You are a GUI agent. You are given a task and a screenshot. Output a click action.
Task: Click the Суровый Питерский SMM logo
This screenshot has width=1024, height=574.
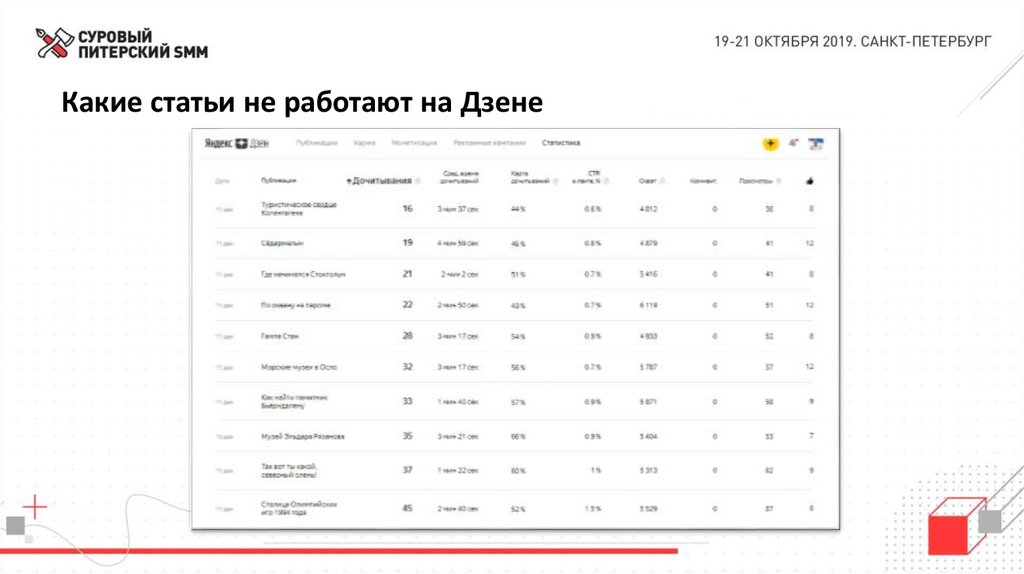coord(122,44)
